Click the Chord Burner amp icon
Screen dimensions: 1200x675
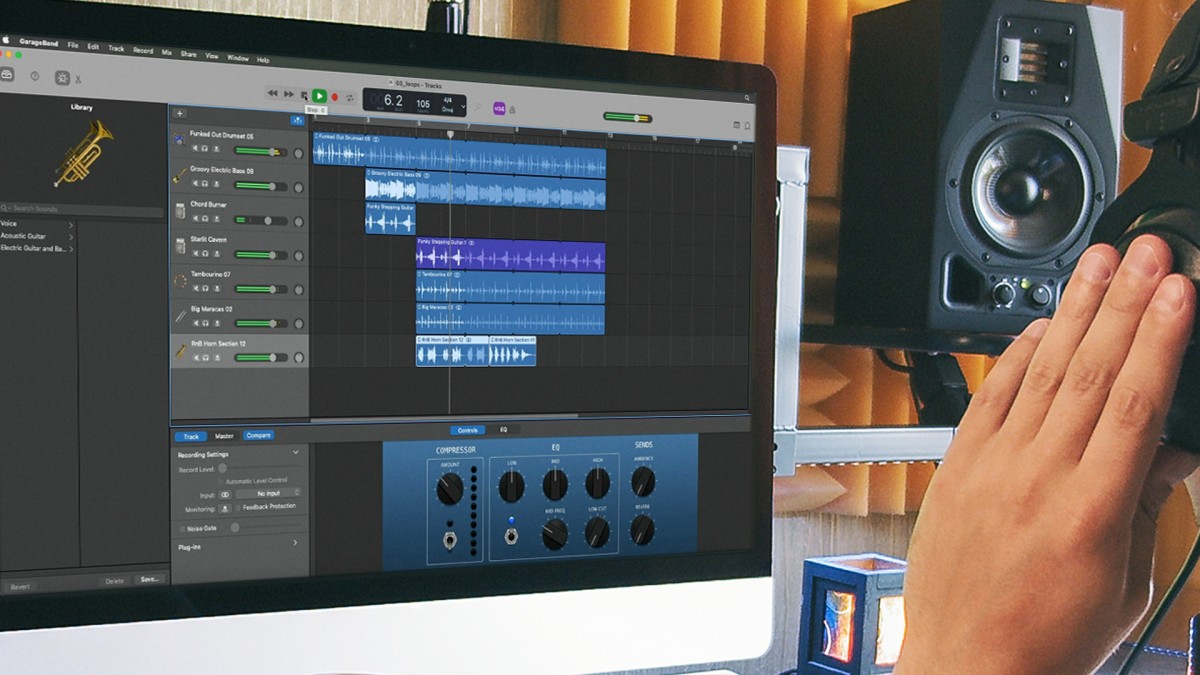180,212
